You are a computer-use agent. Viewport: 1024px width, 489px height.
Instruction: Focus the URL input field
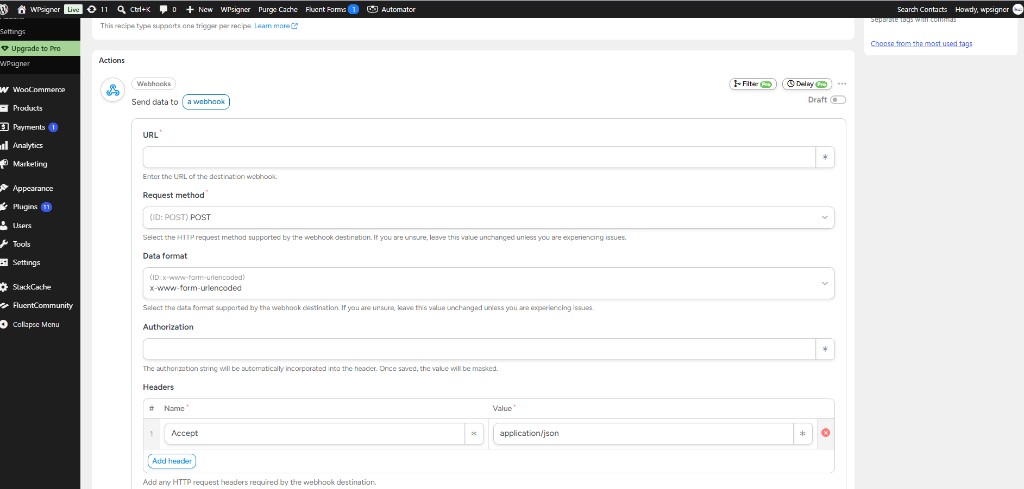(x=479, y=157)
